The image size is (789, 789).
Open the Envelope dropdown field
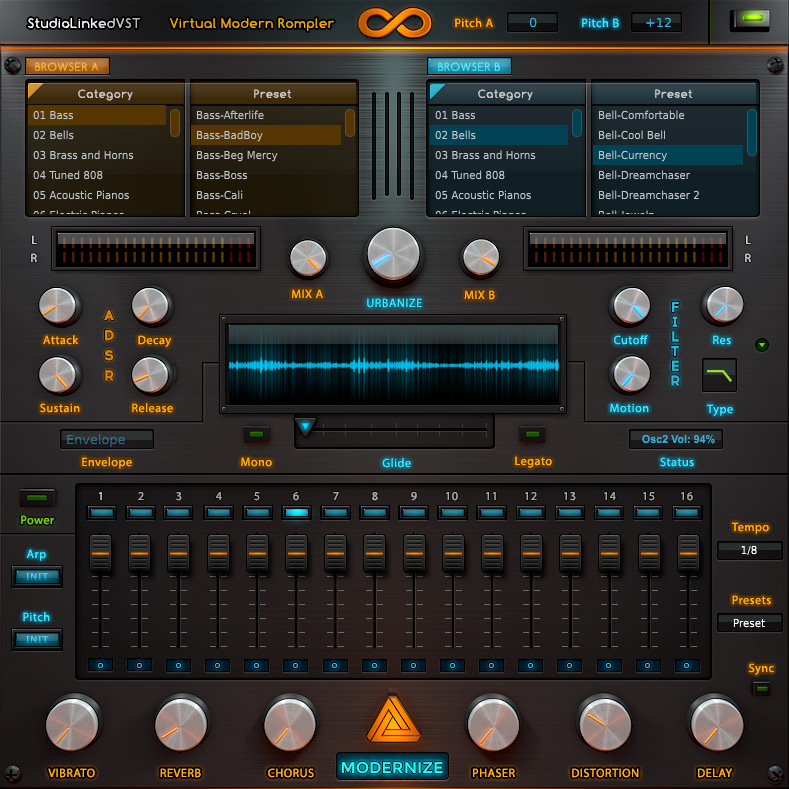[x=107, y=439]
